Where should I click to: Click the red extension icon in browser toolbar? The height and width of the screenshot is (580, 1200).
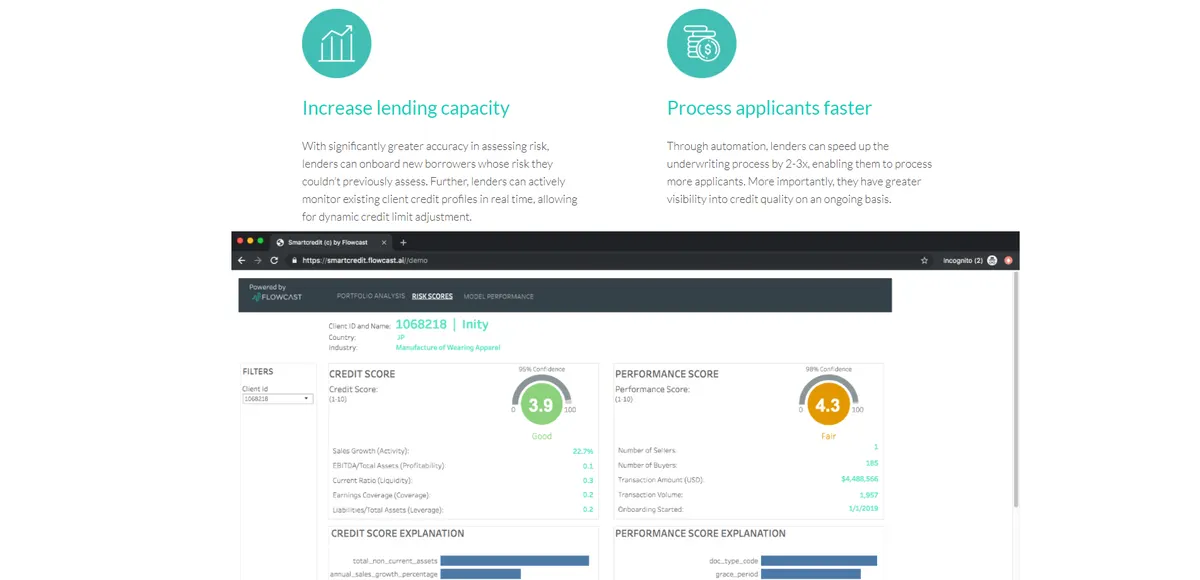[1009, 260]
